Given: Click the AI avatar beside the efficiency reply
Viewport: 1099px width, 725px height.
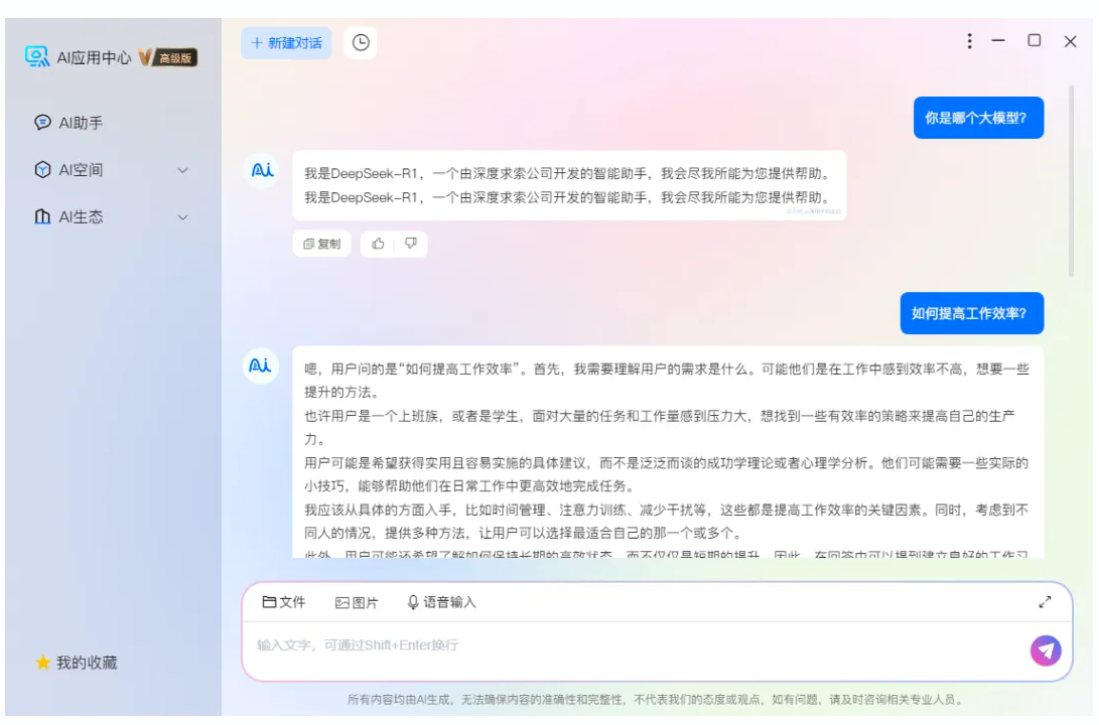Looking at the screenshot, I should click(x=261, y=365).
